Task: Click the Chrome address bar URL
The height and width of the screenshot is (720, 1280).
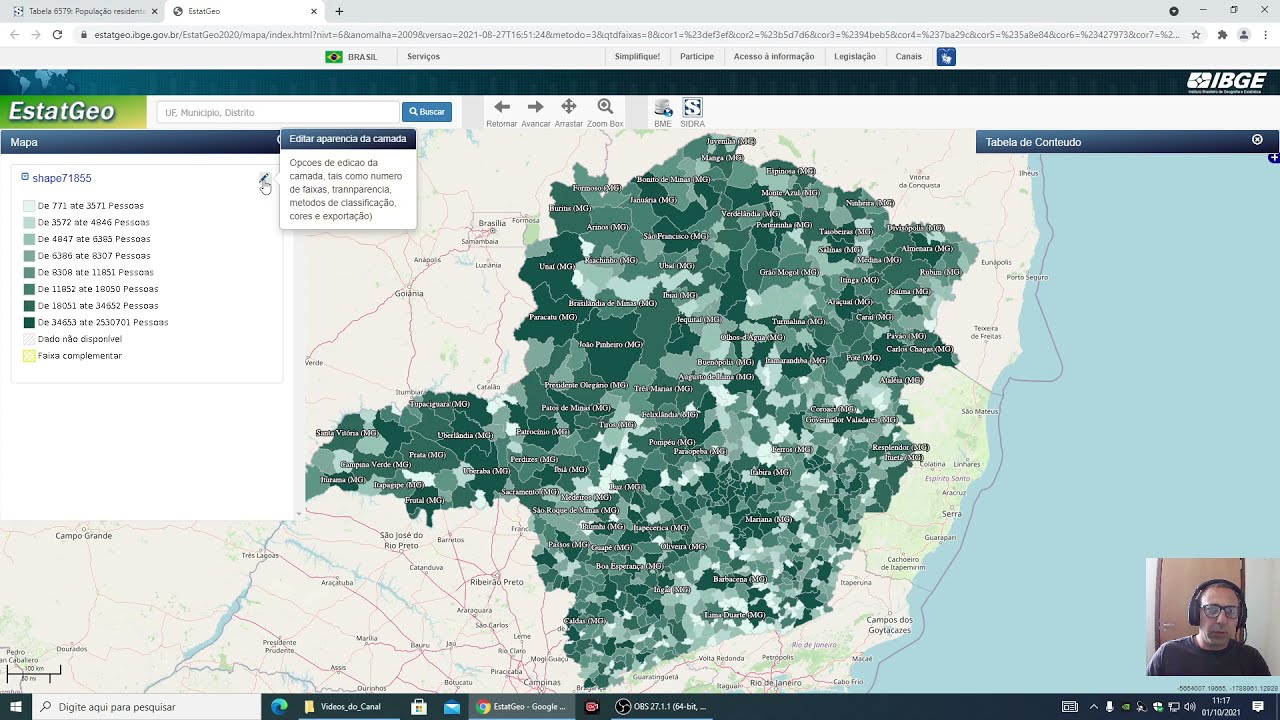Action: coord(636,34)
